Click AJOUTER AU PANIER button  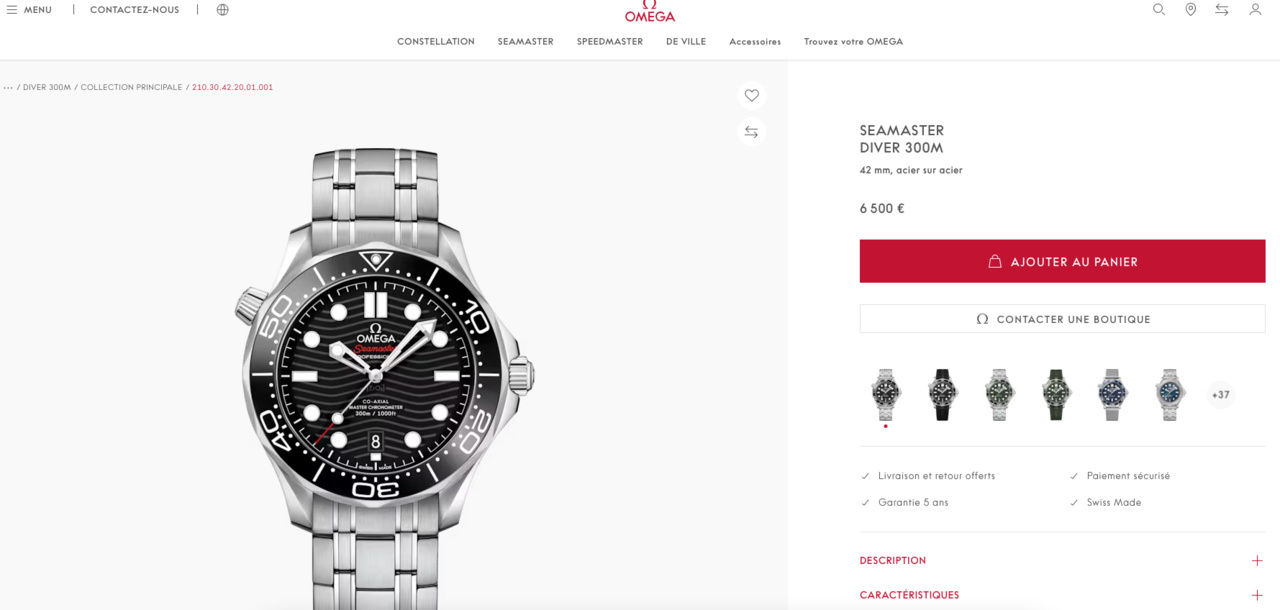[1062, 261]
